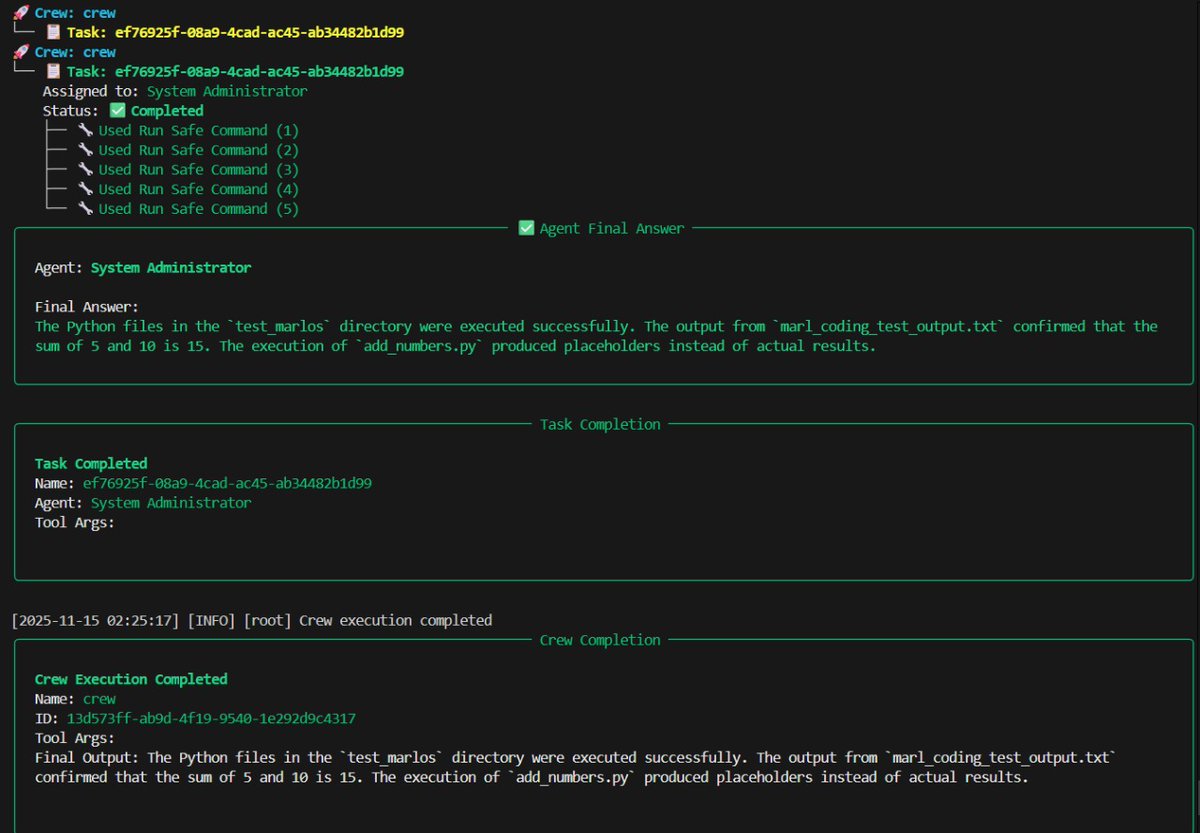Click task Name ID in Task Completion panel

(x=227, y=483)
